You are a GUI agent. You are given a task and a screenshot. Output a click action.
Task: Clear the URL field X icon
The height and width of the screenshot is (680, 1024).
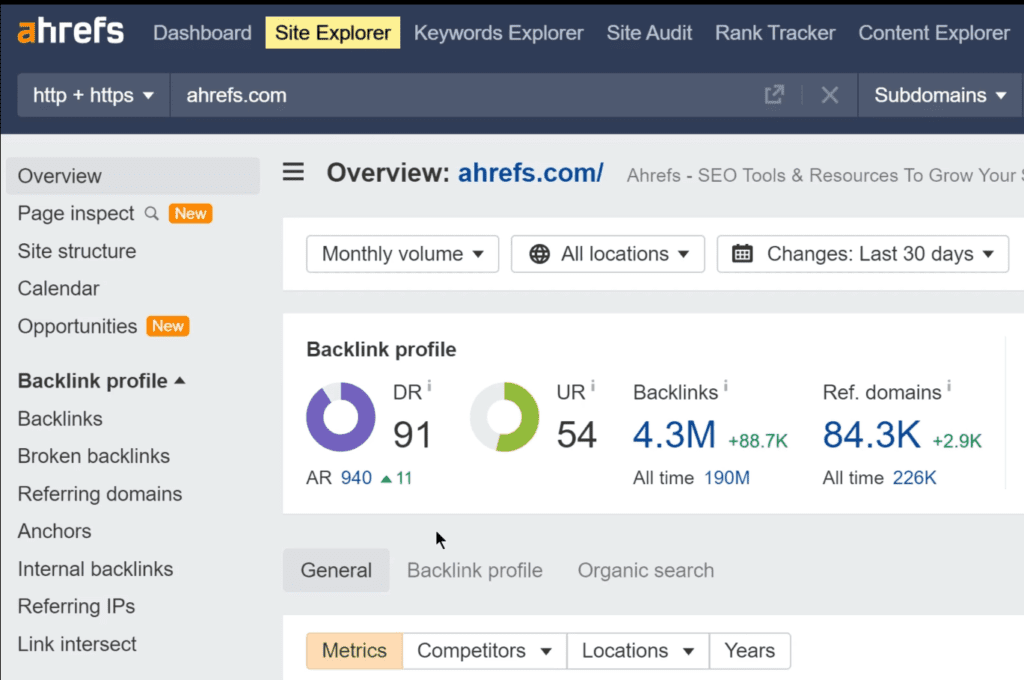tap(829, 95)
